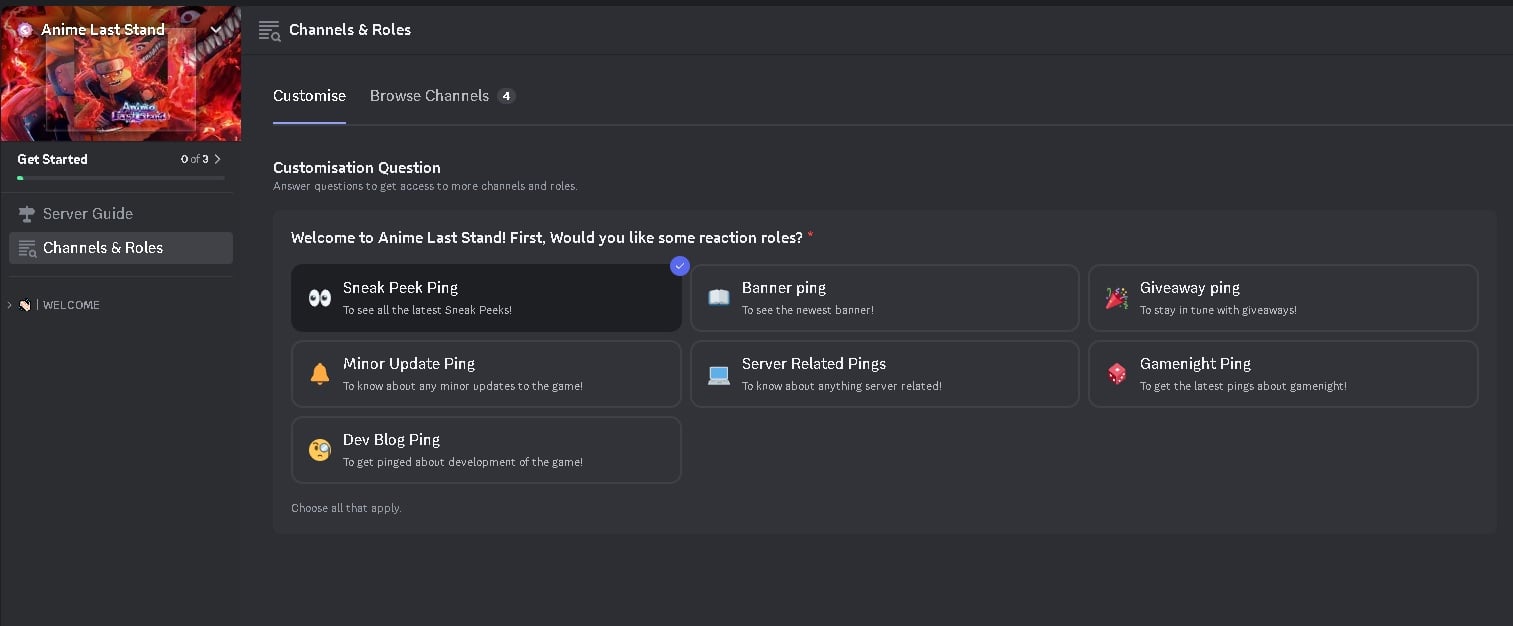This screenshot has width=1513, height=626.
Task: Uncheck the blue checkmark on Sneak Peek Ping
Action: pyautogui.click(x=680, y=266)
